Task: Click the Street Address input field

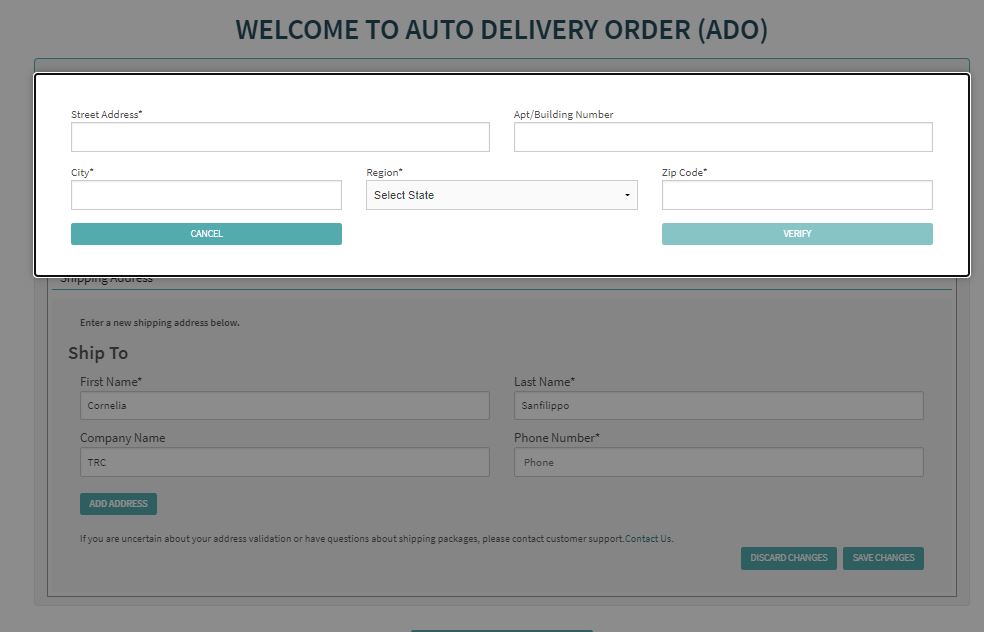Action: 280,137
